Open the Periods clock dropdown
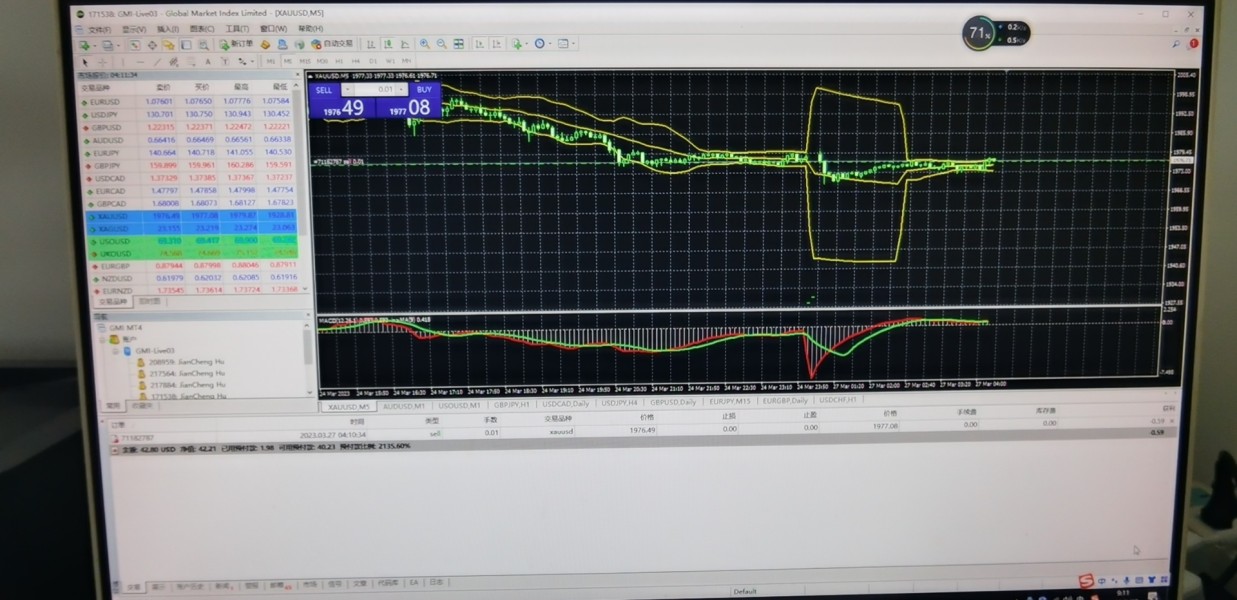1237x600 pixels. tap(541, 44)
